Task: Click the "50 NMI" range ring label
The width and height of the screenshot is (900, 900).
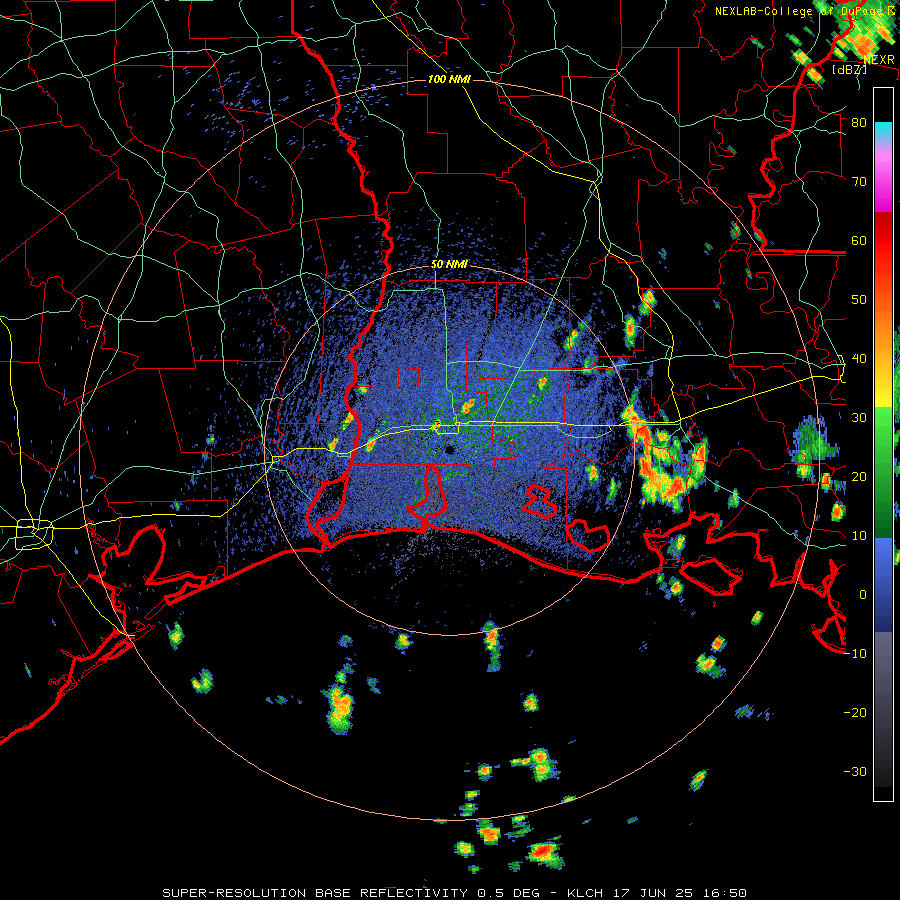Action: click(449, 265)
